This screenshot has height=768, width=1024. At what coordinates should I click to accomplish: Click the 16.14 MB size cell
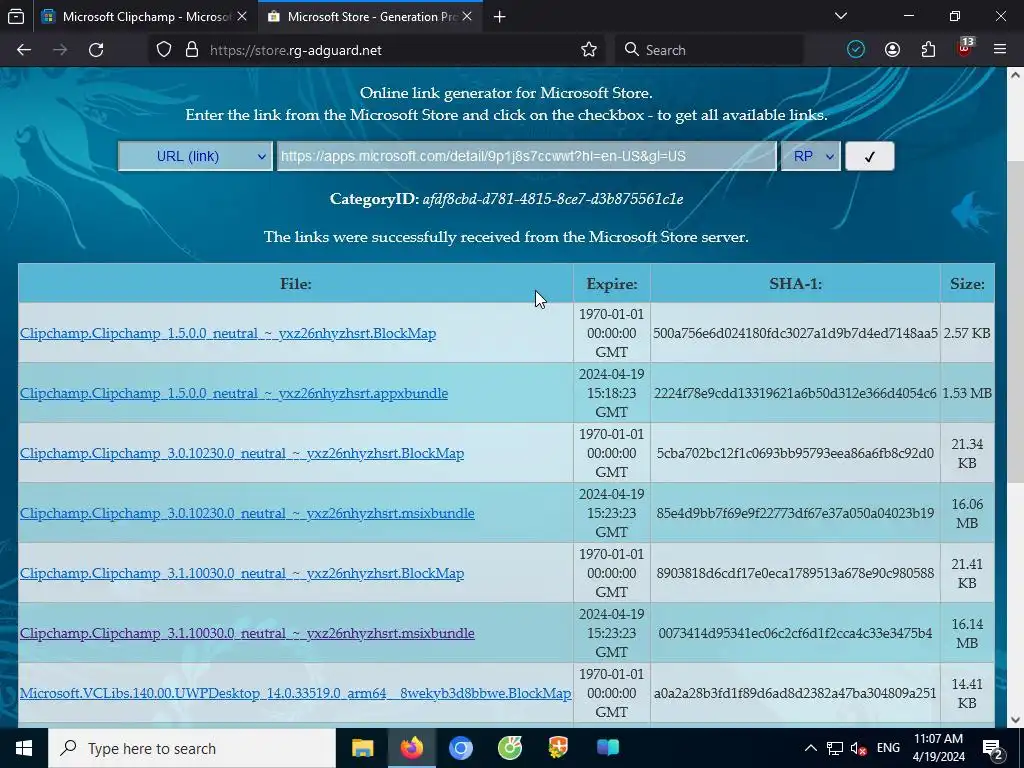pos(967,633)
